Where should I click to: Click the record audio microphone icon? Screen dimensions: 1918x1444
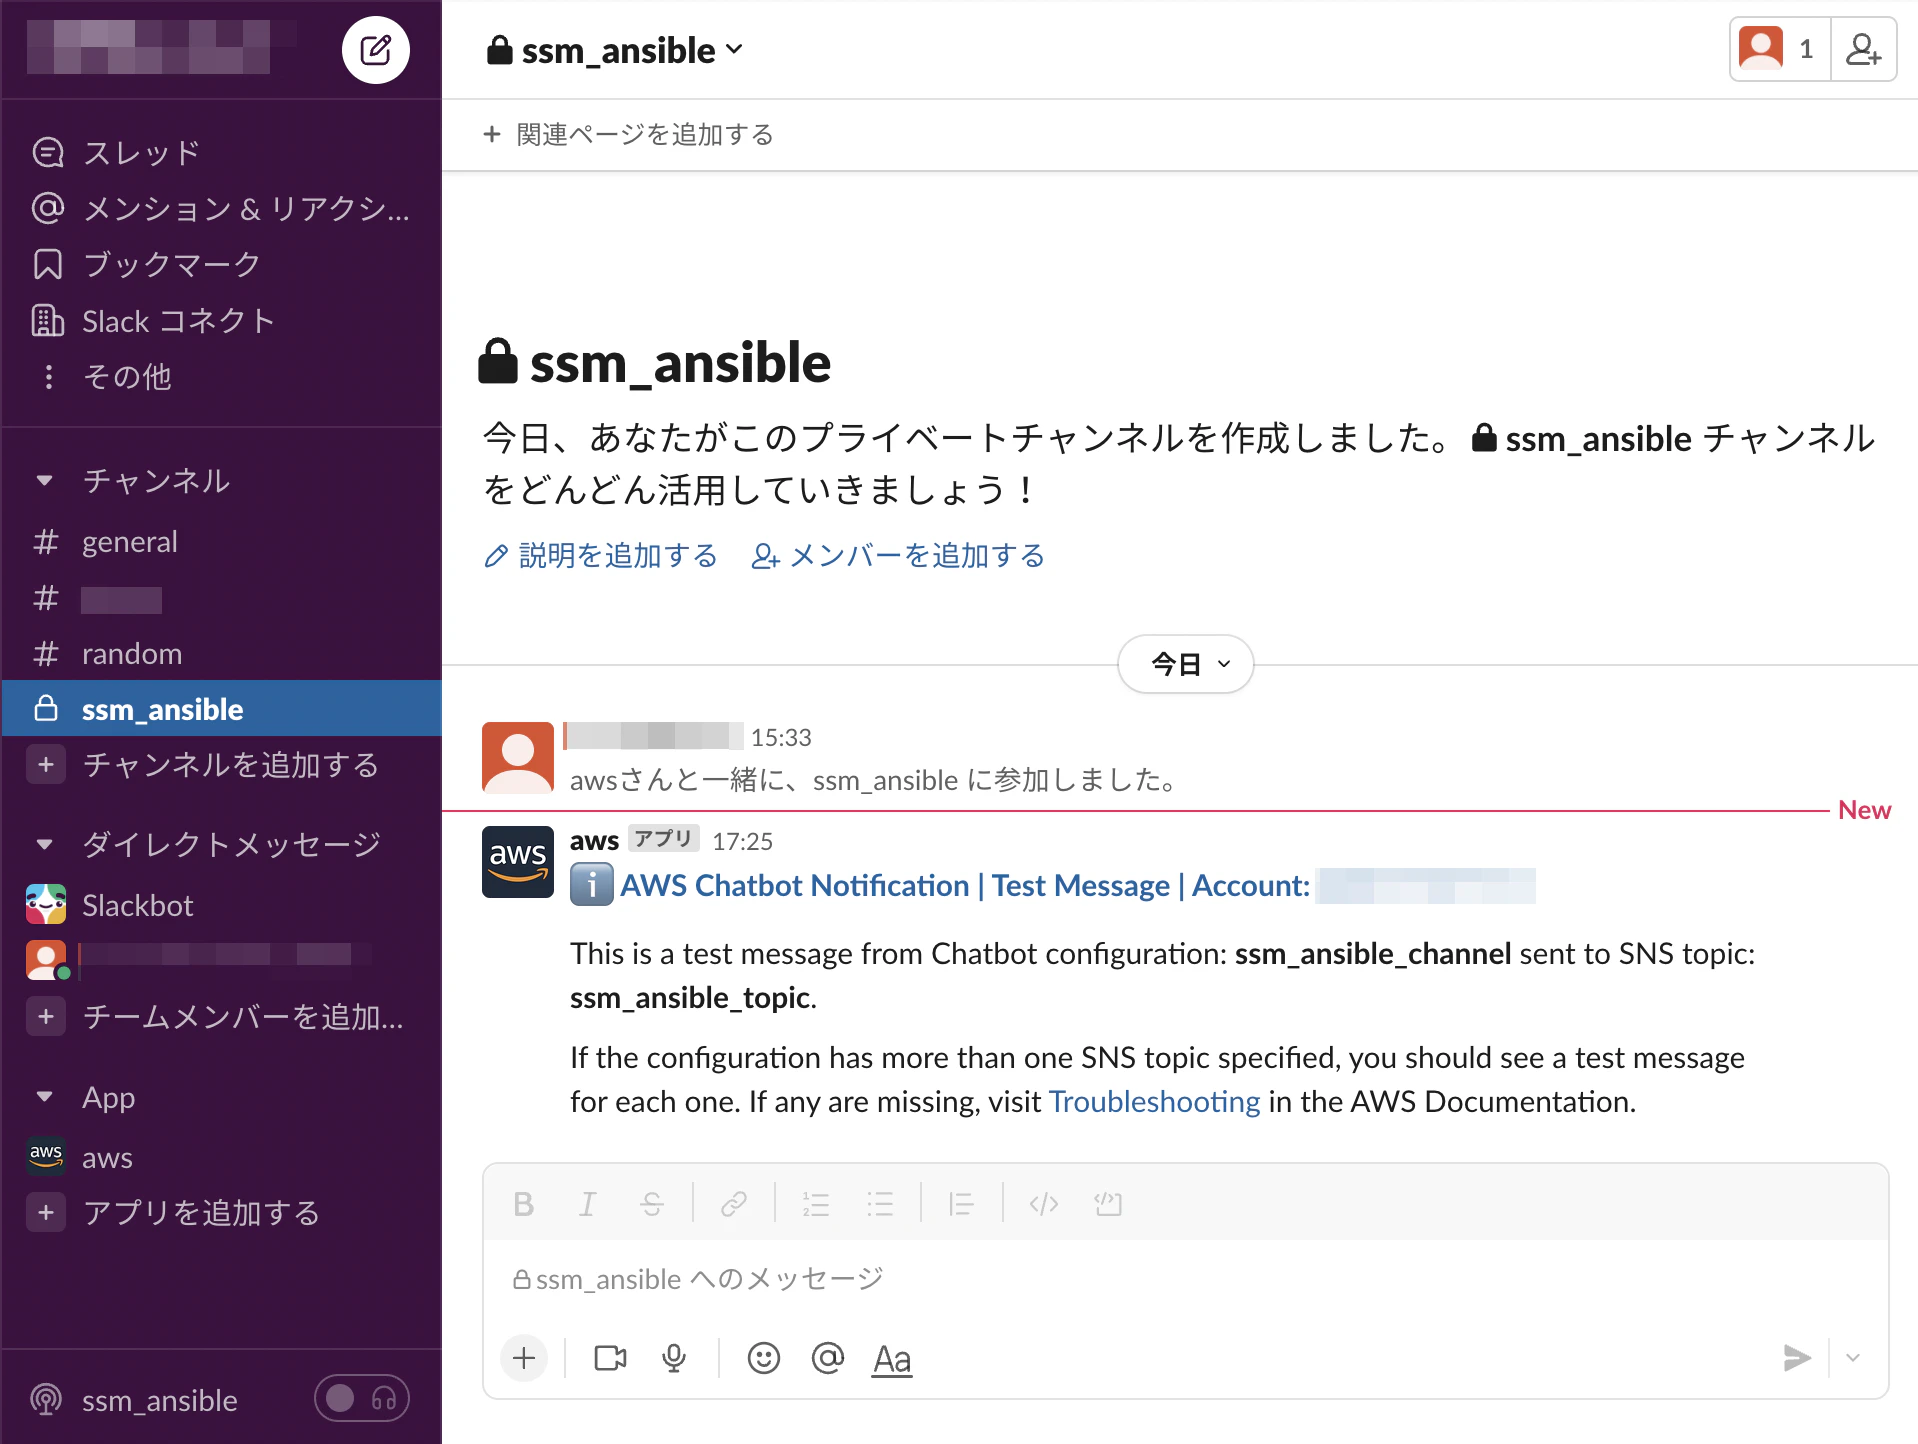coord(674,1358)
